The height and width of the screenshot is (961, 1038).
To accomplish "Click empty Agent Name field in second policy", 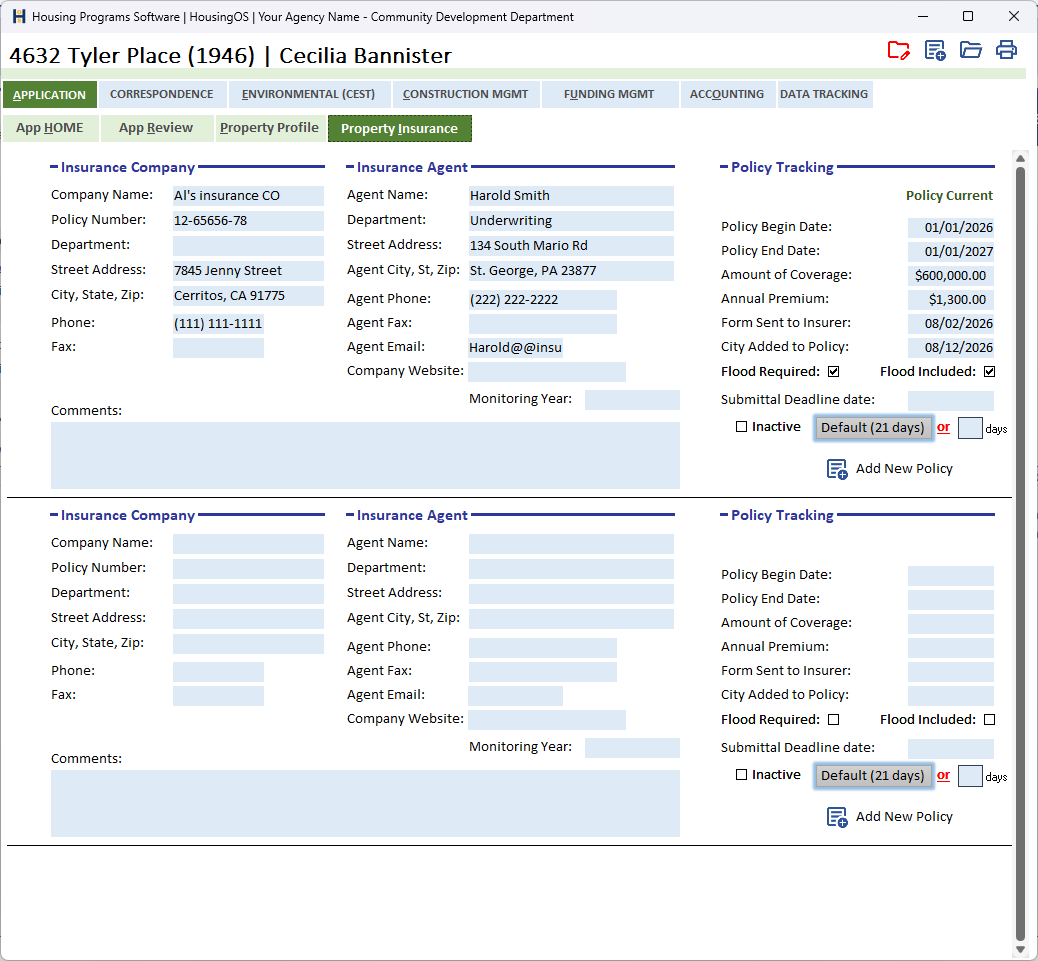I will (571, 544).
